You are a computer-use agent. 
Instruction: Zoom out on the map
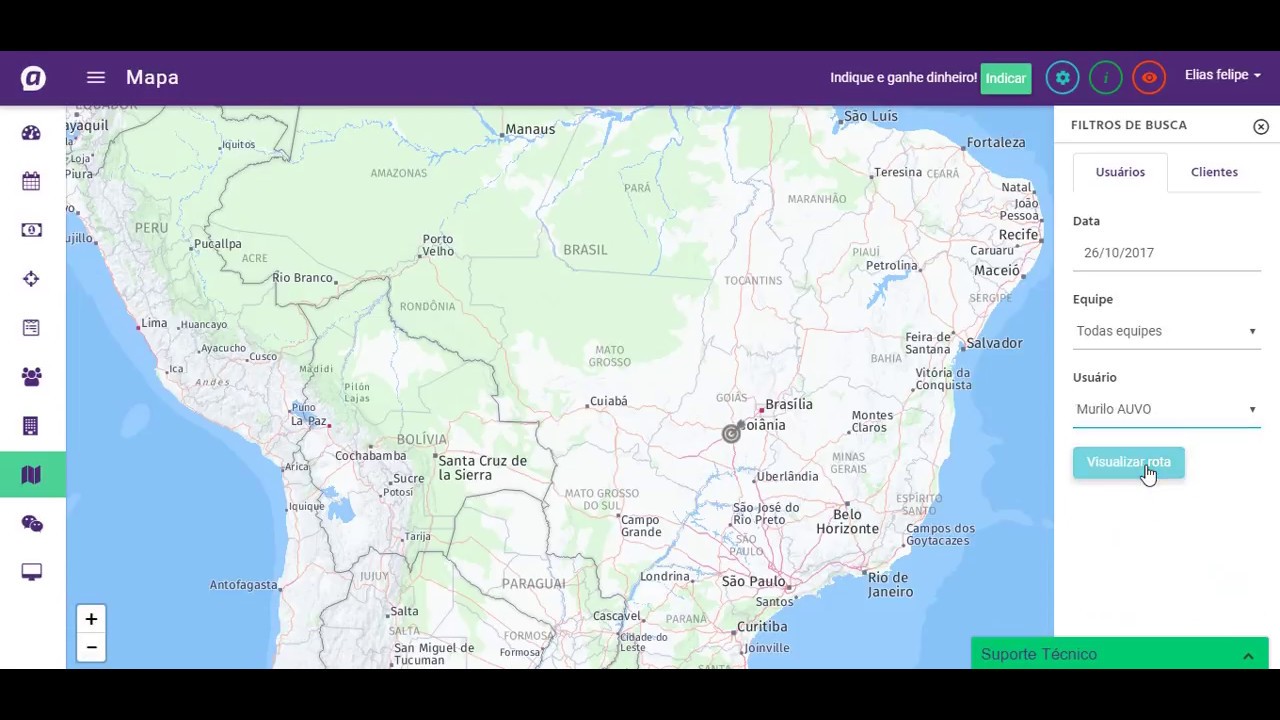91,647
